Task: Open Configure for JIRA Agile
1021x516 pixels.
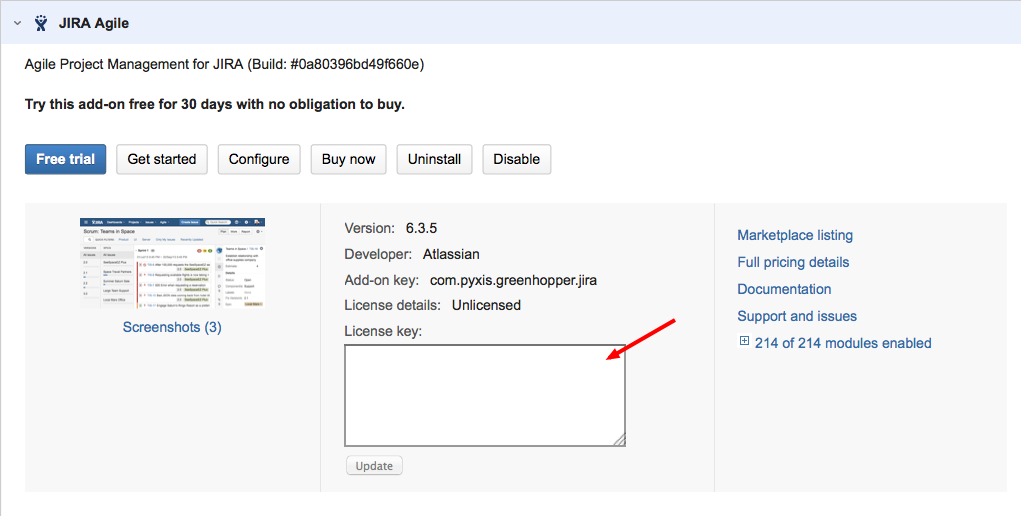Action: click(x=259, y=160)
